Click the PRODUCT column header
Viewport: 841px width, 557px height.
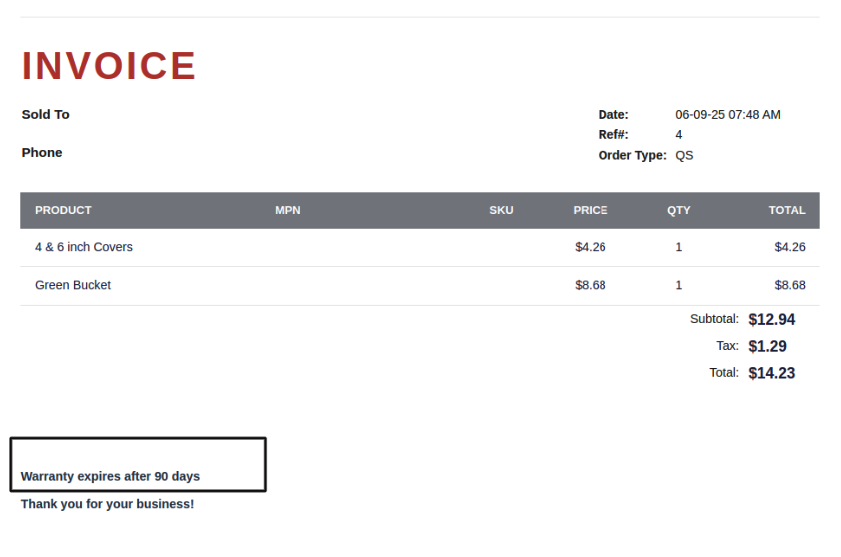point(63,210)
